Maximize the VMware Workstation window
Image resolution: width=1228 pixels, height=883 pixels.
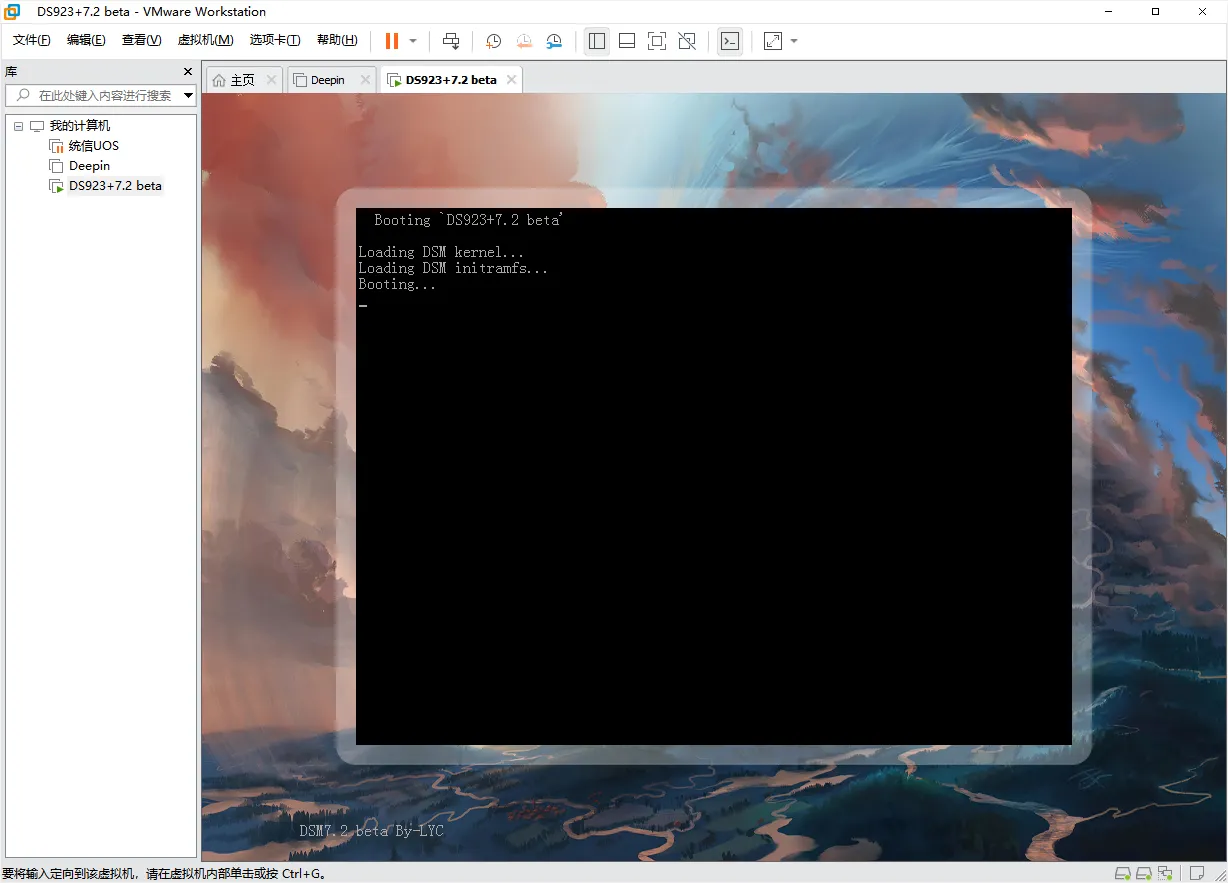point(1155,12)
